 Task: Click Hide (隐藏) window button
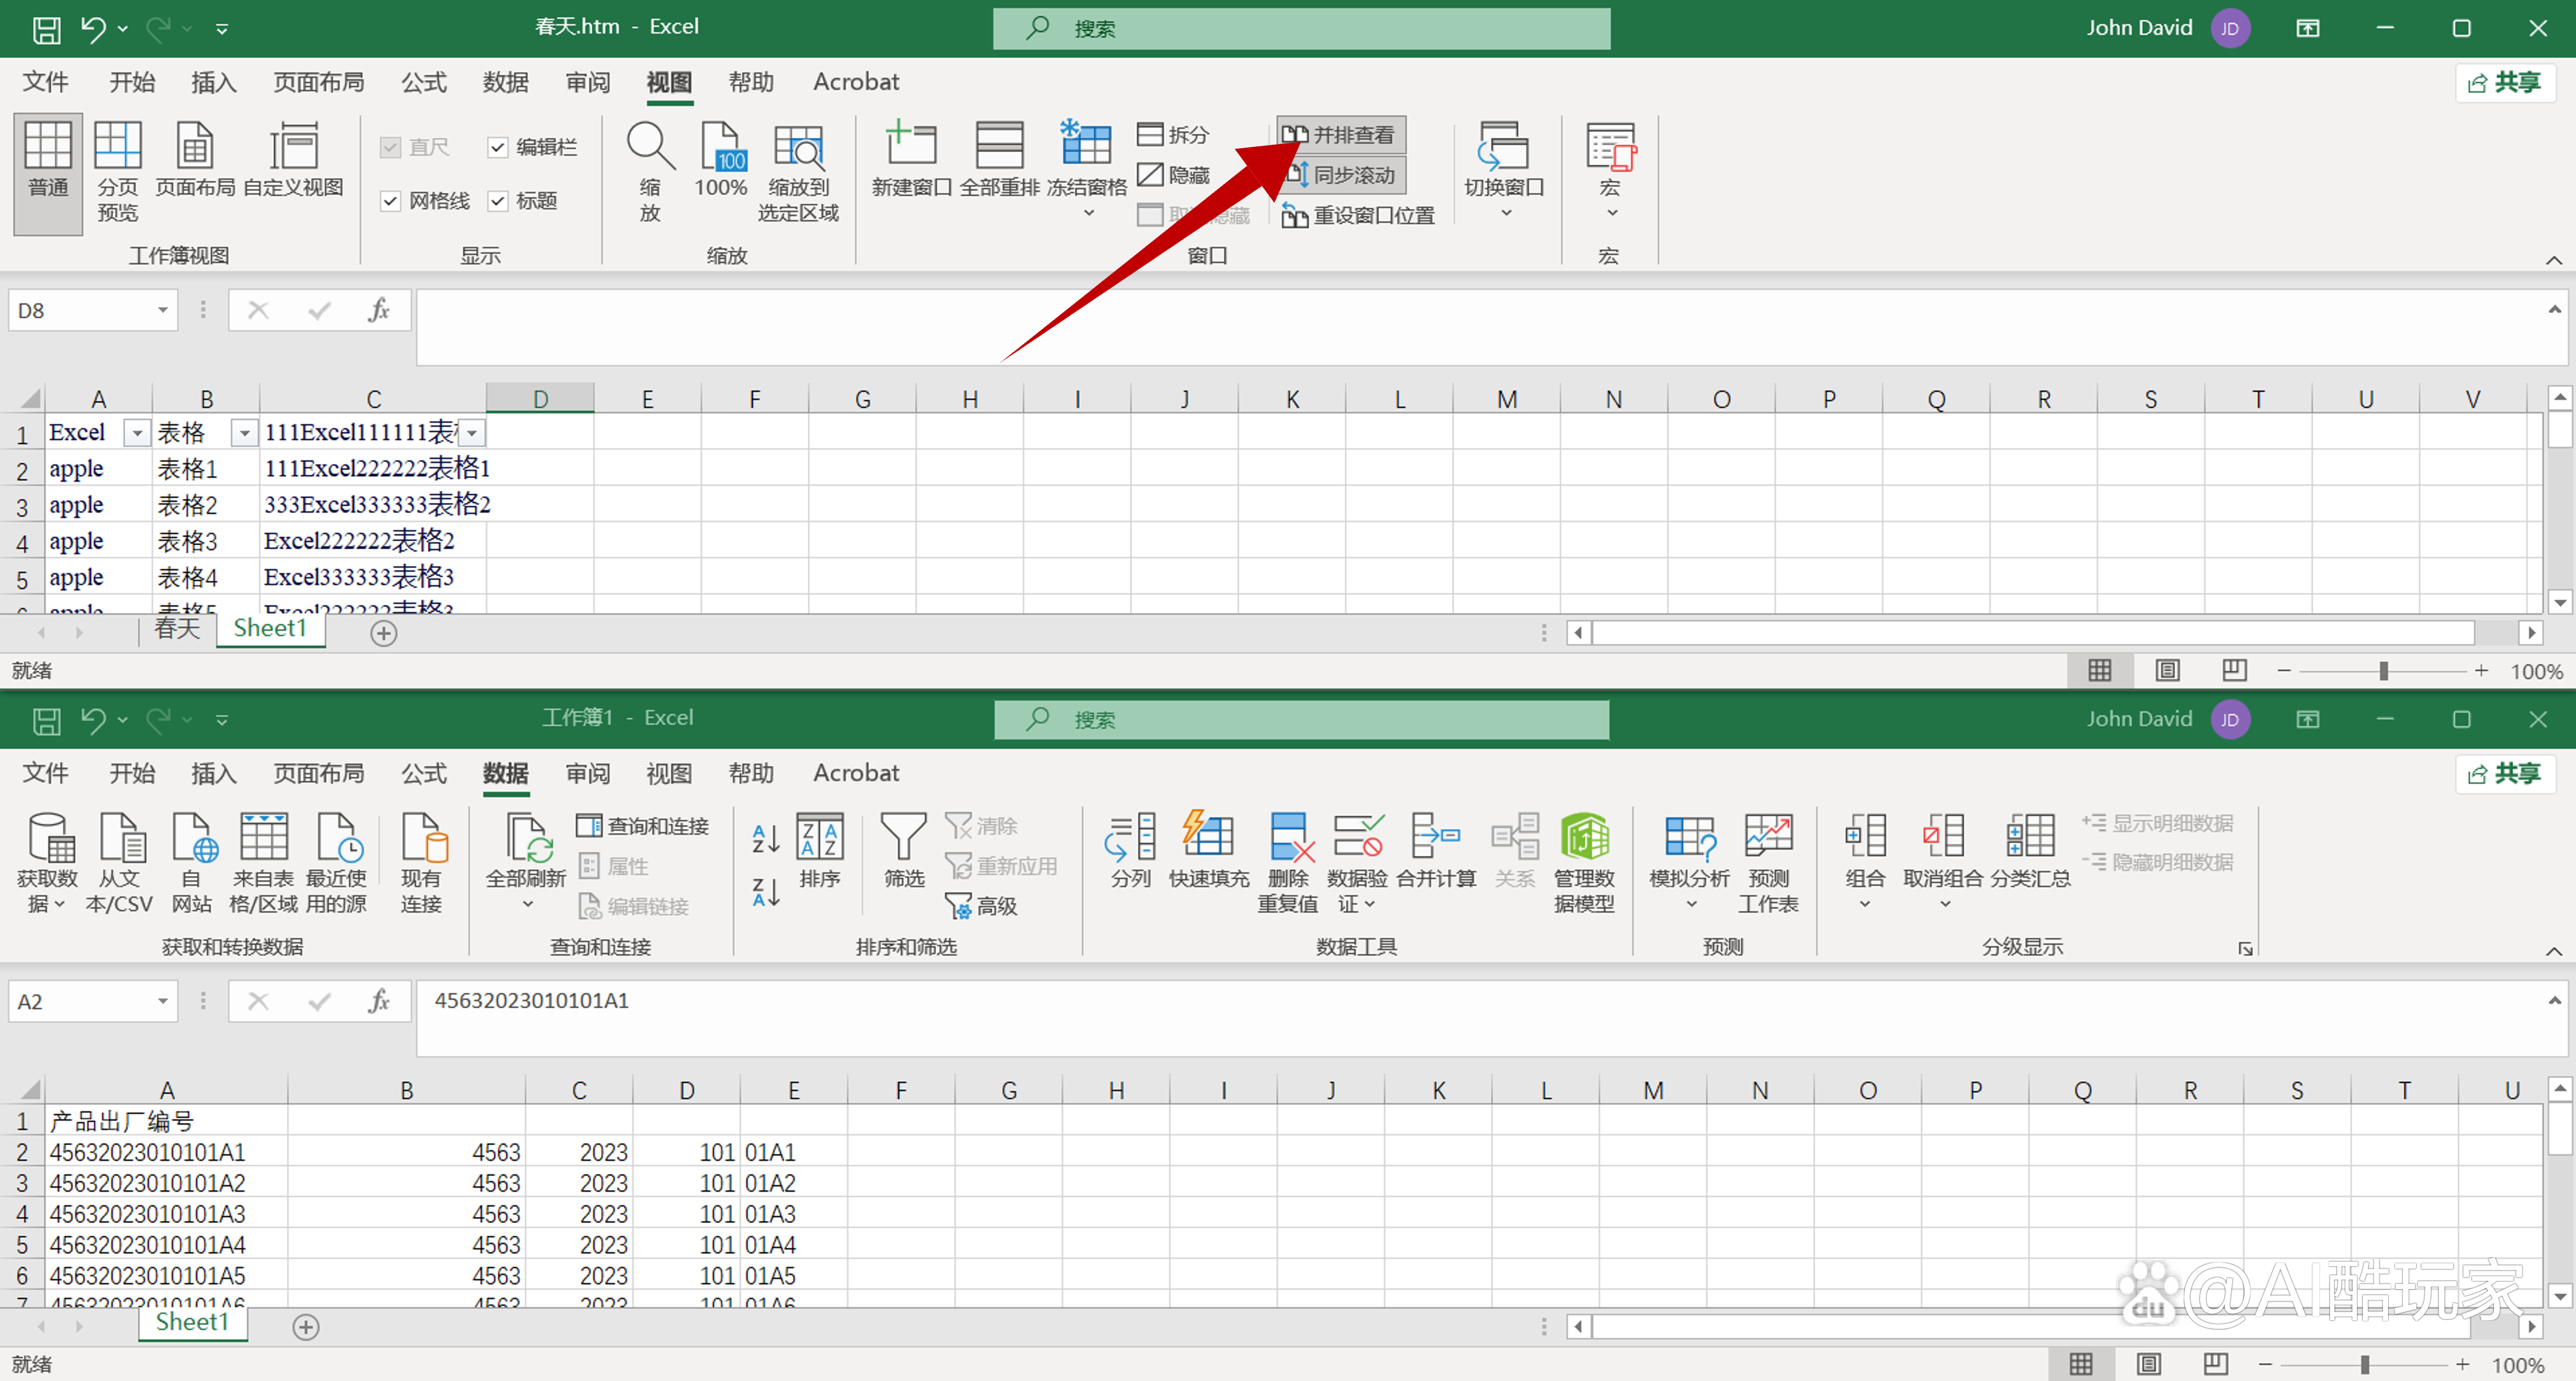[x=1174, y=175]
